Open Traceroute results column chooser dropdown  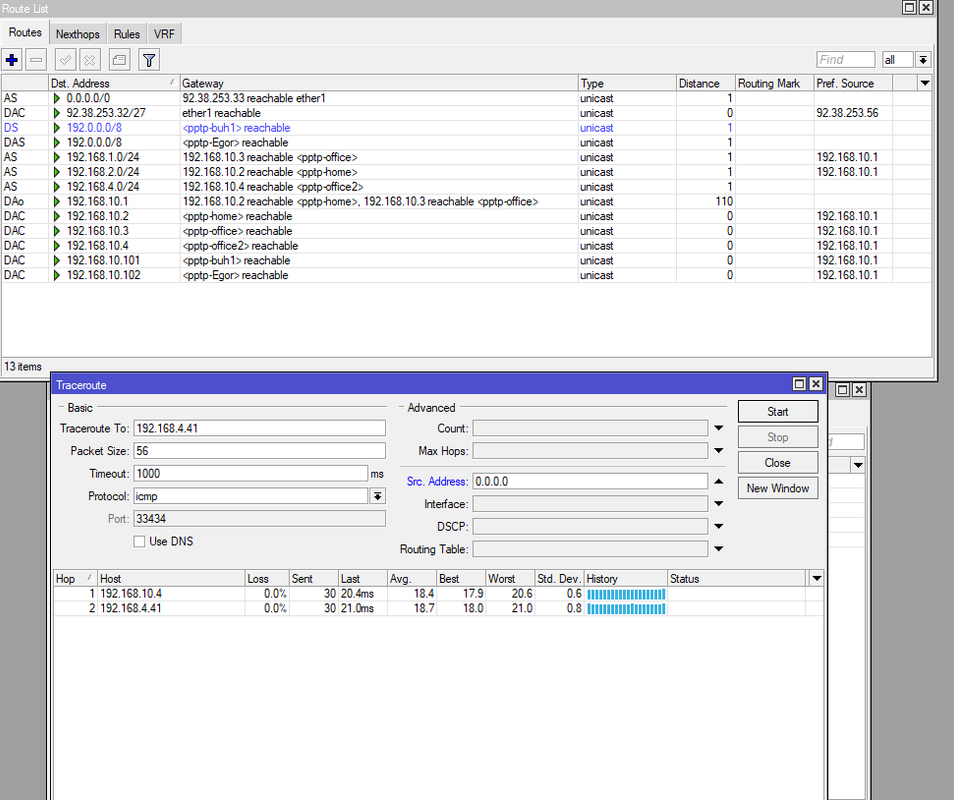point(816,579)
